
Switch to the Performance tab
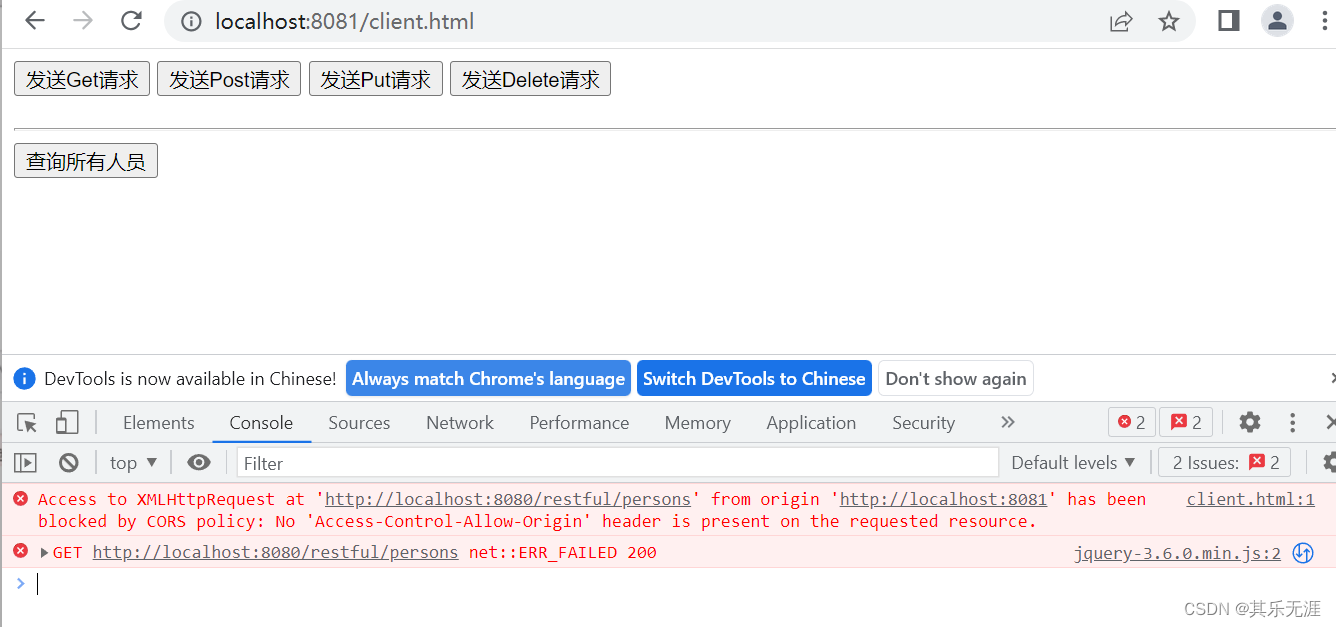coord(579,423)
